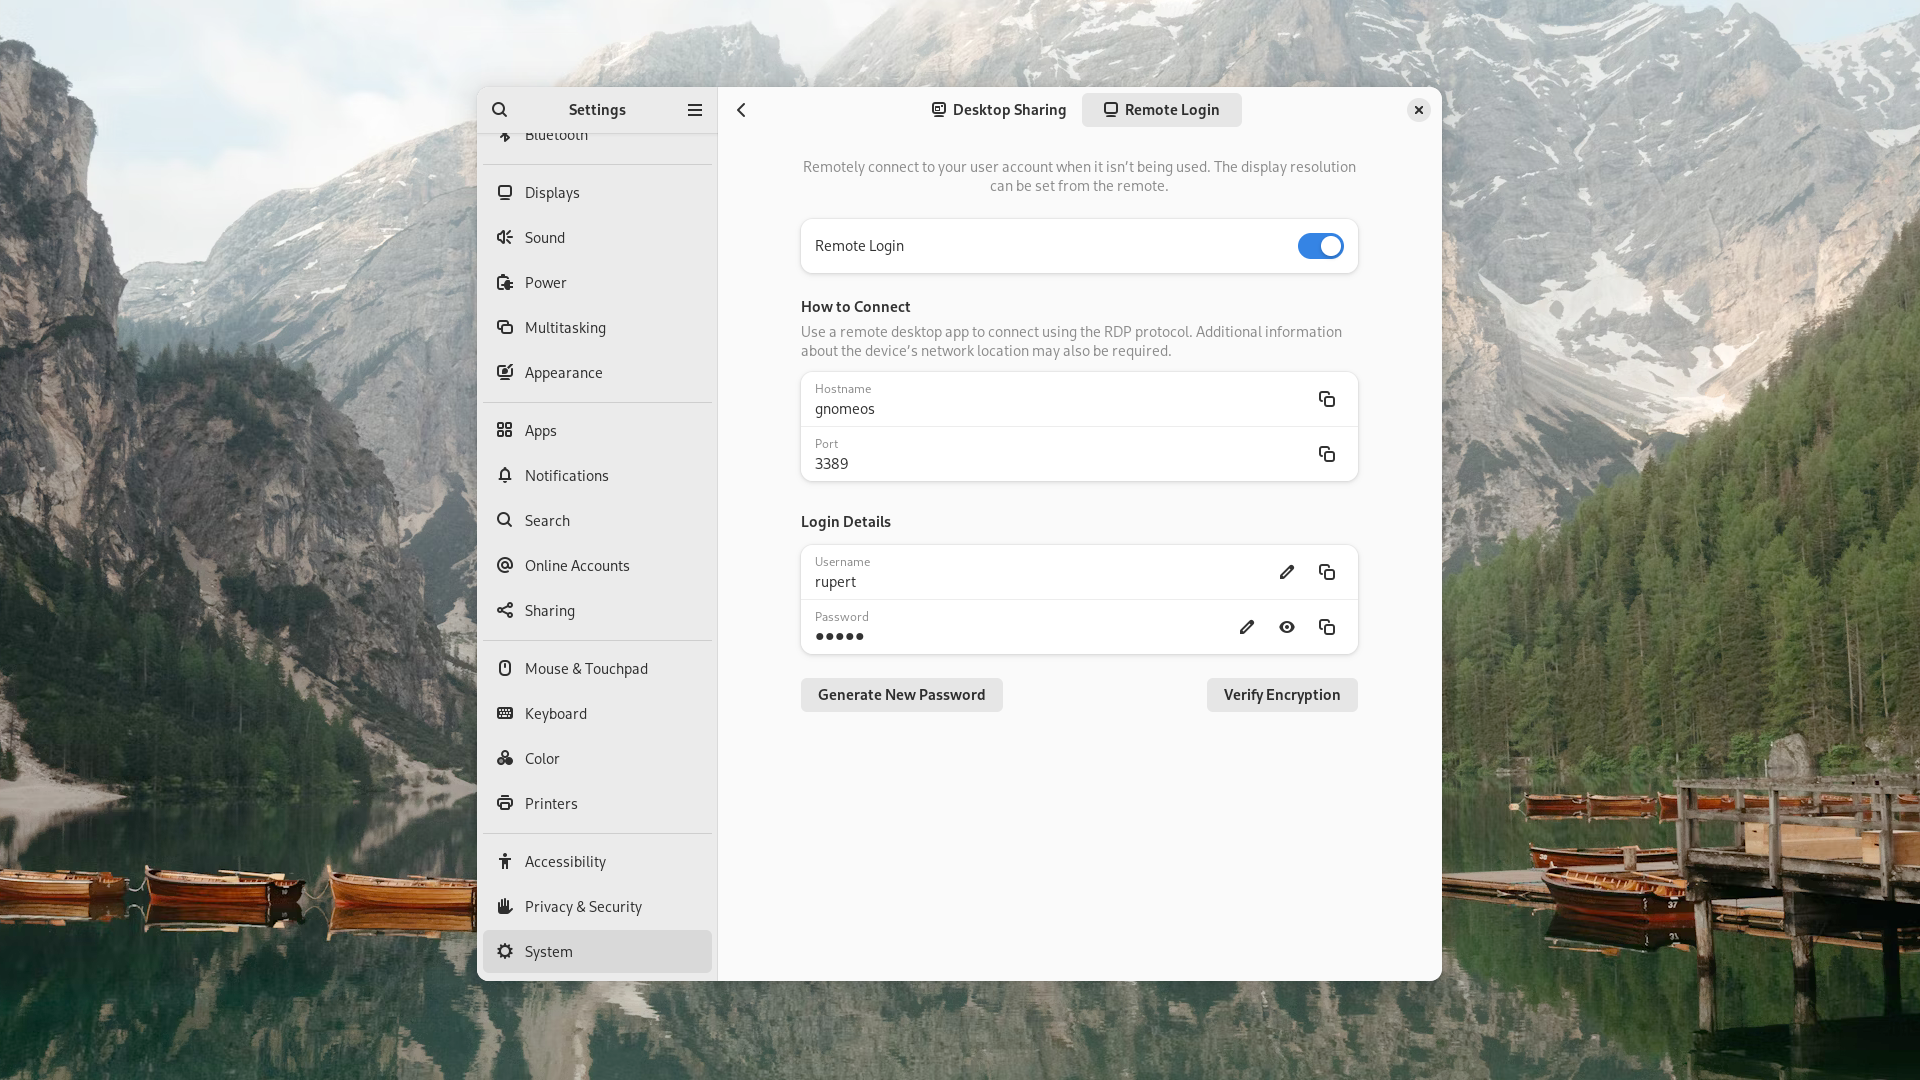Reveal the password with the eye icon
The height and width of the screenshot is (1080, 1920).
click(1287, 627)
